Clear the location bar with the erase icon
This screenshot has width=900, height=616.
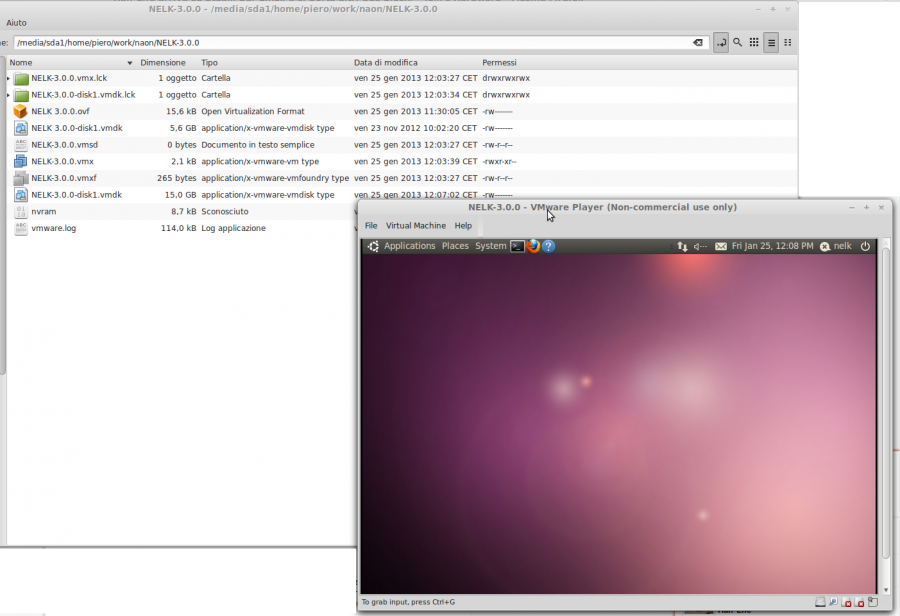(x=697, y=43)
